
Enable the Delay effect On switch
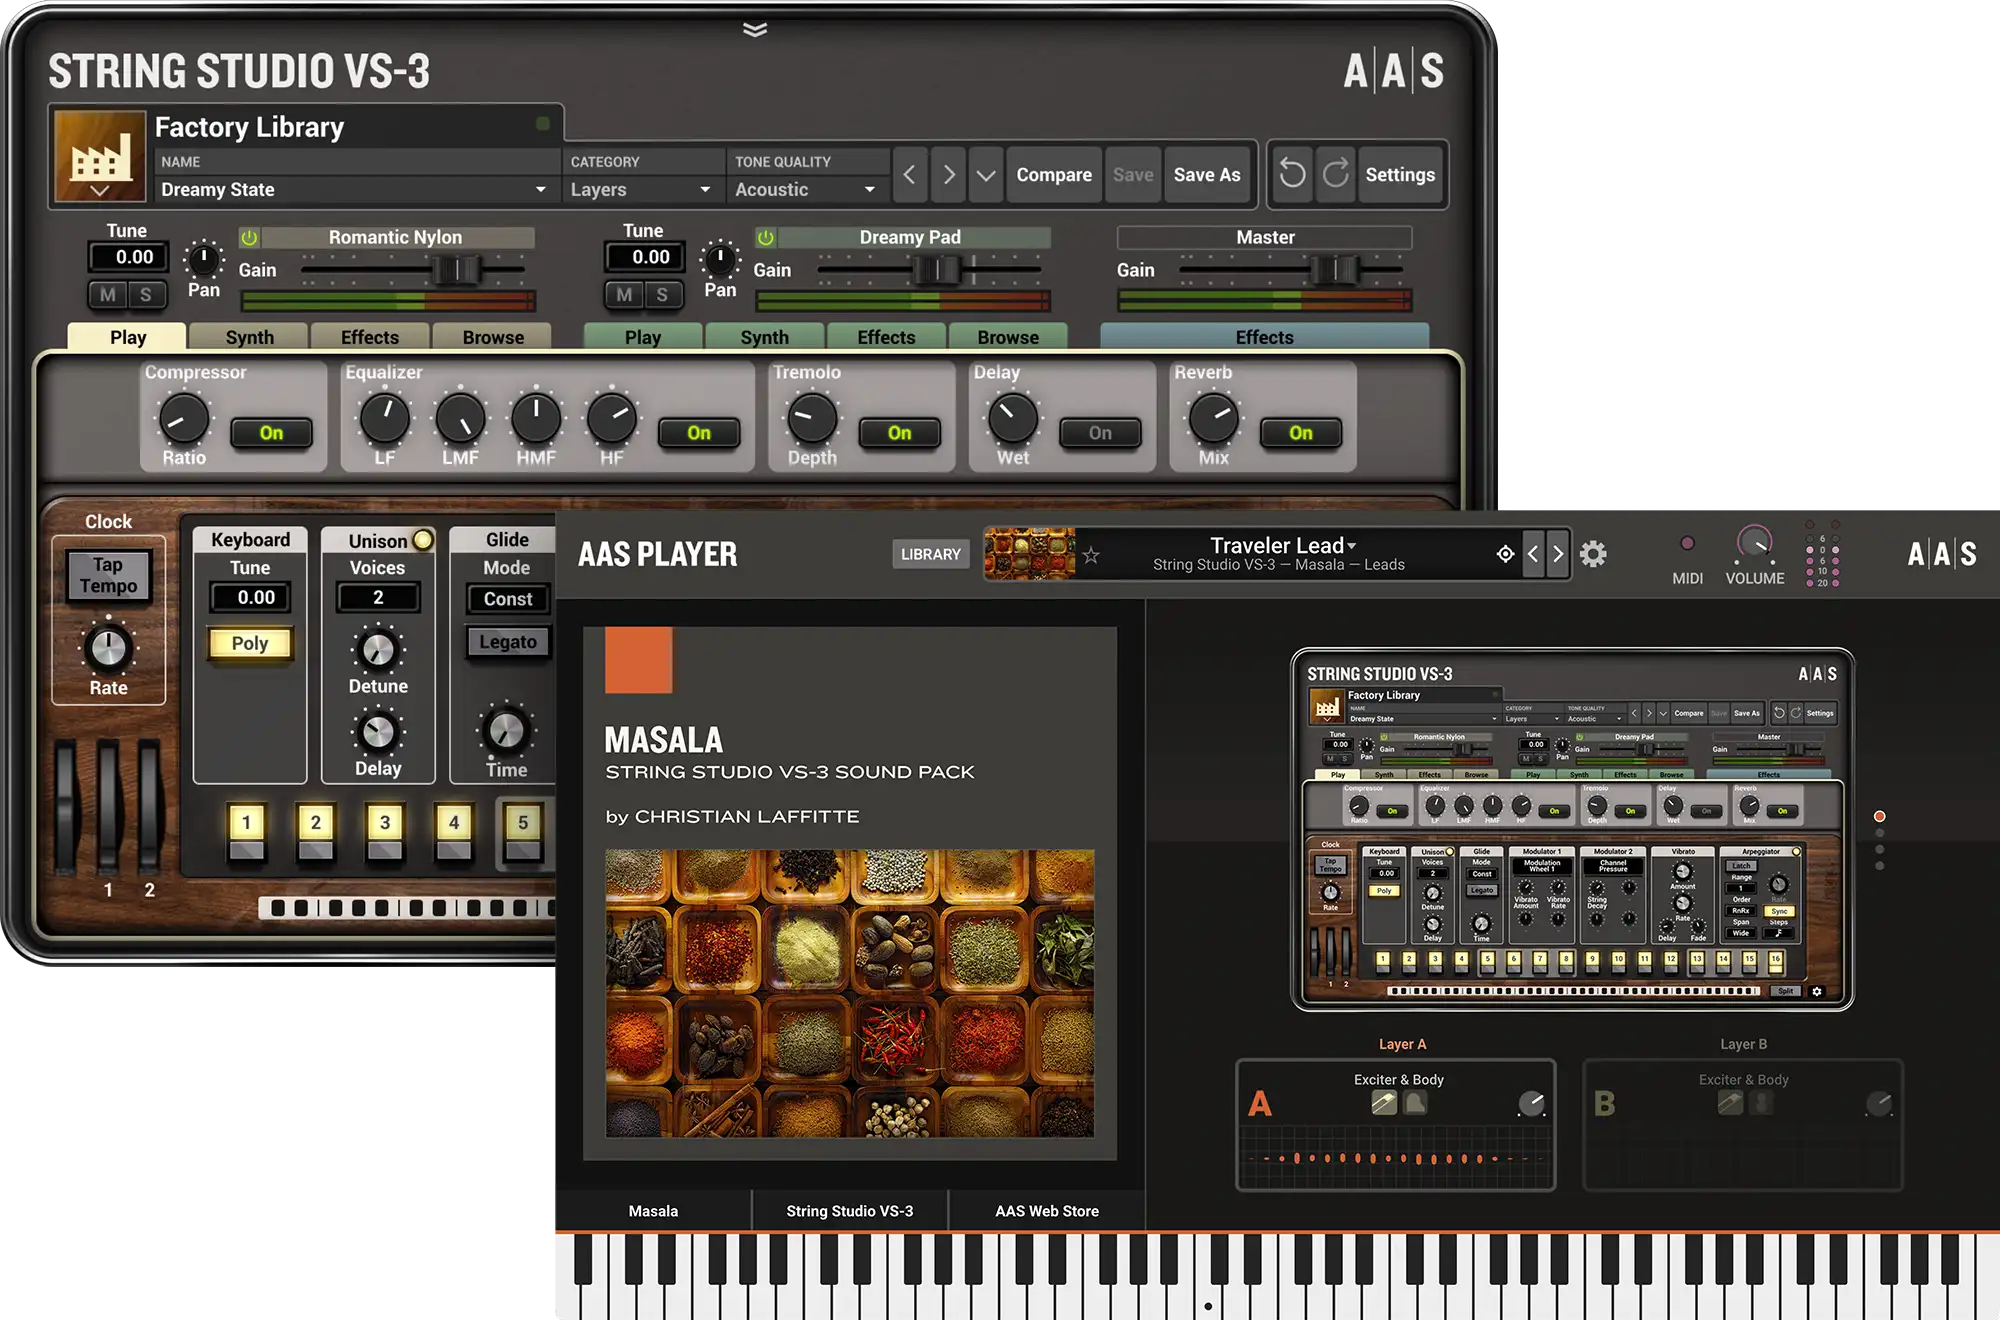coord(1100,433)
